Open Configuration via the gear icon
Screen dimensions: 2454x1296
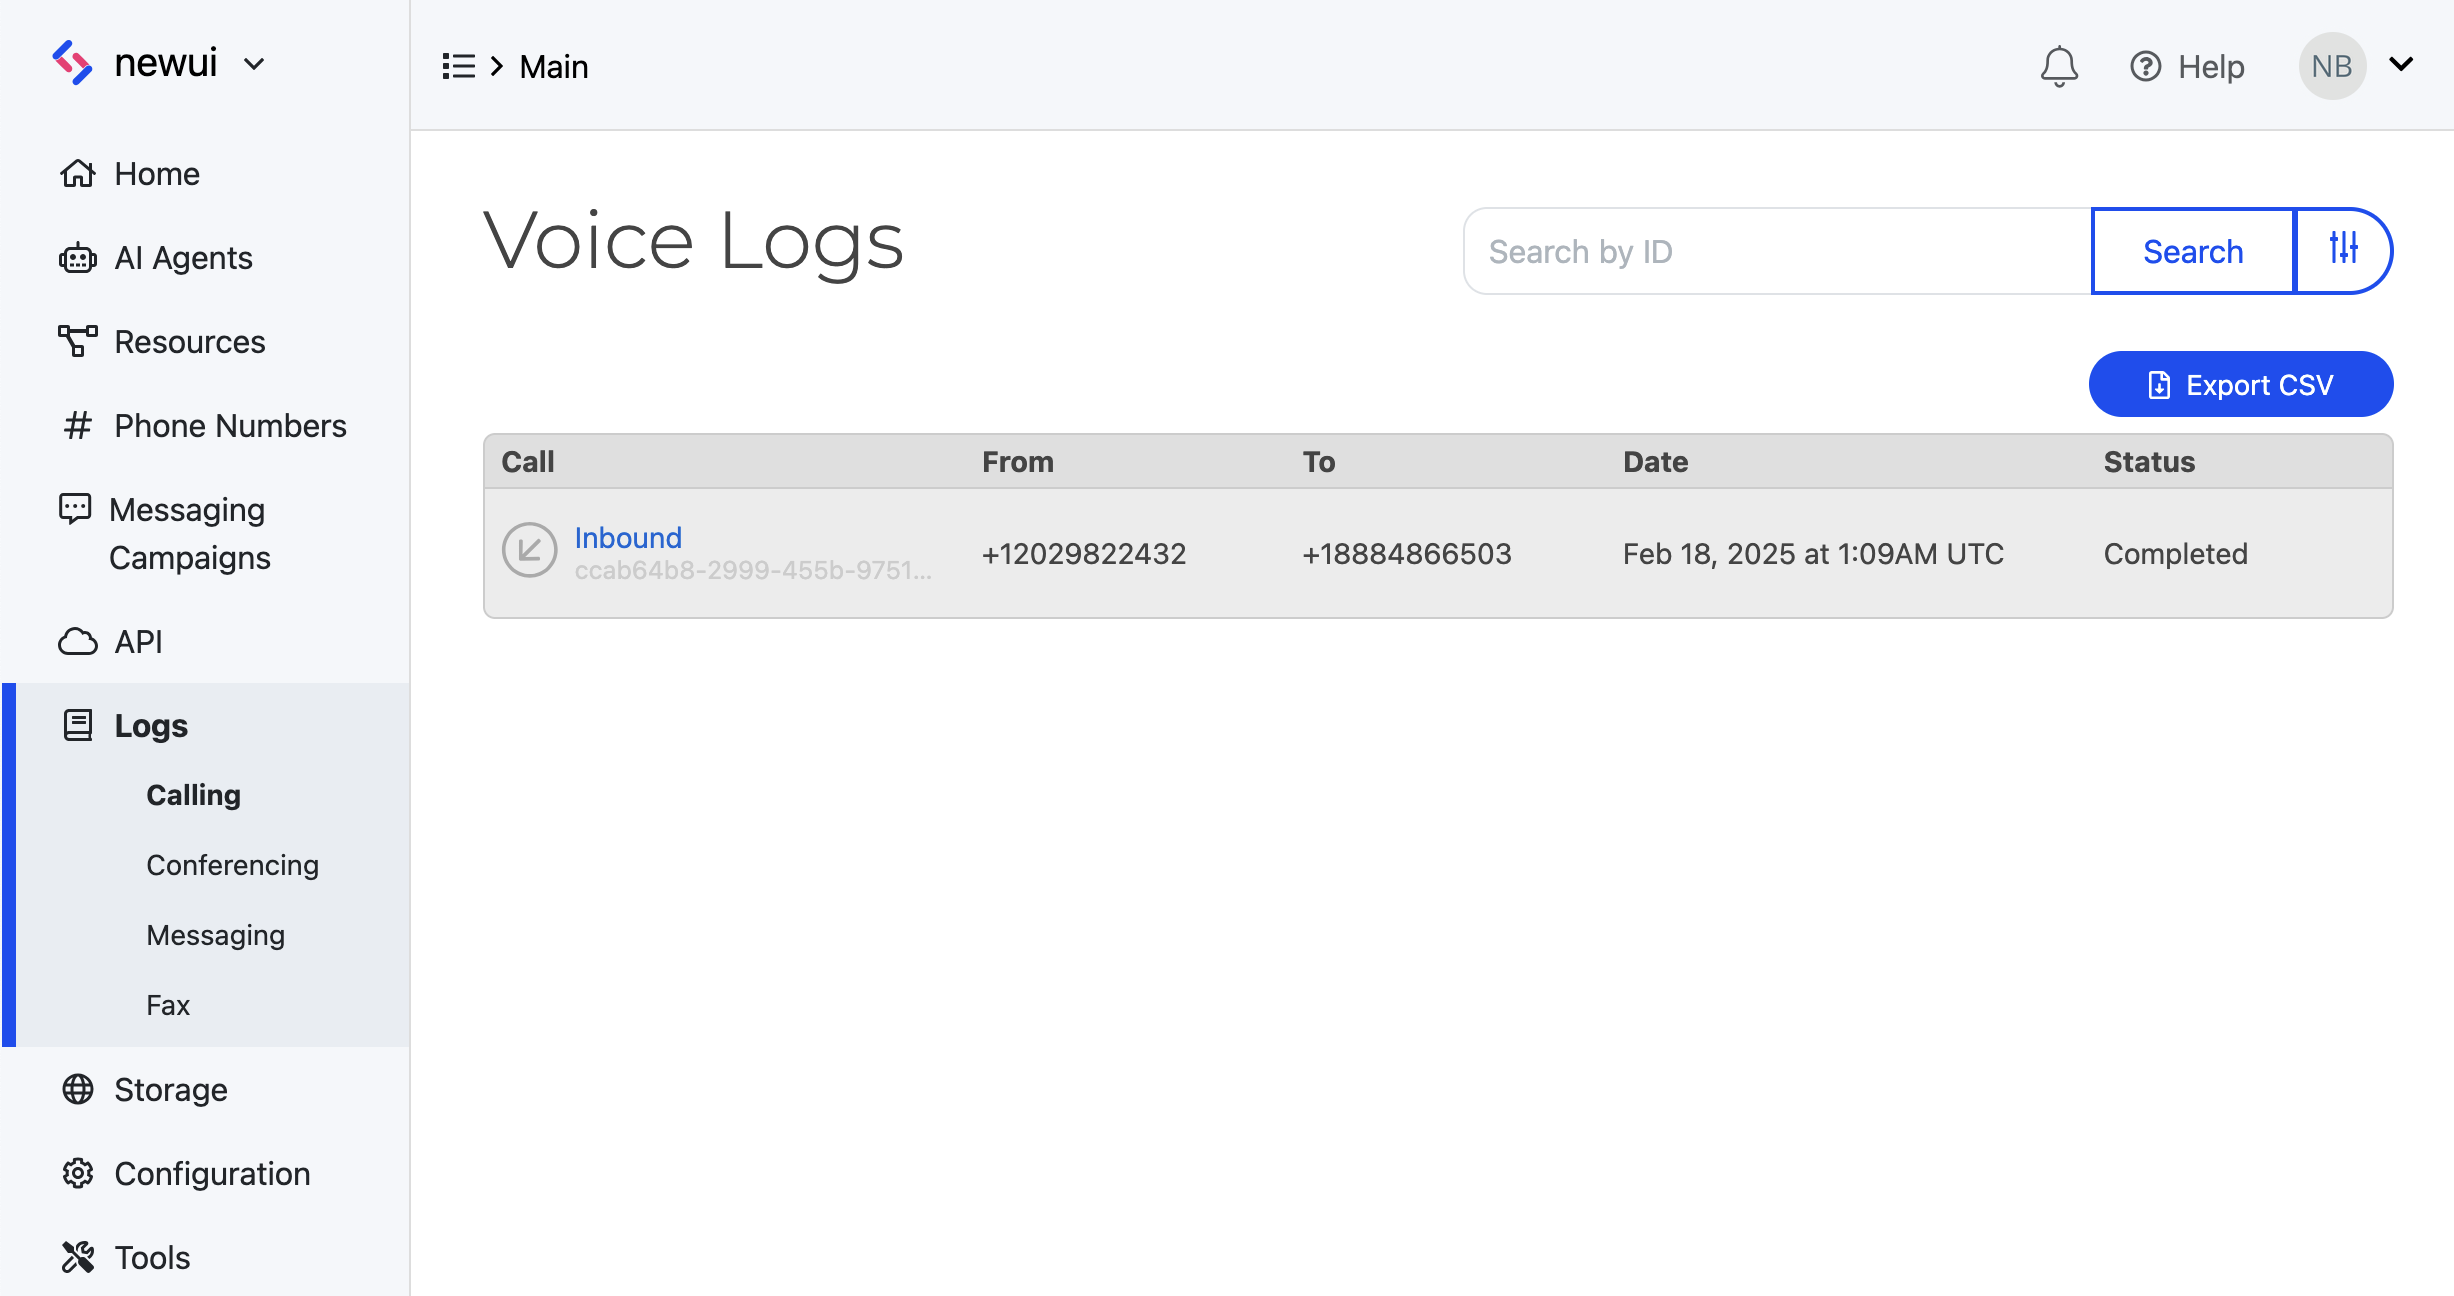point(77,1173)
